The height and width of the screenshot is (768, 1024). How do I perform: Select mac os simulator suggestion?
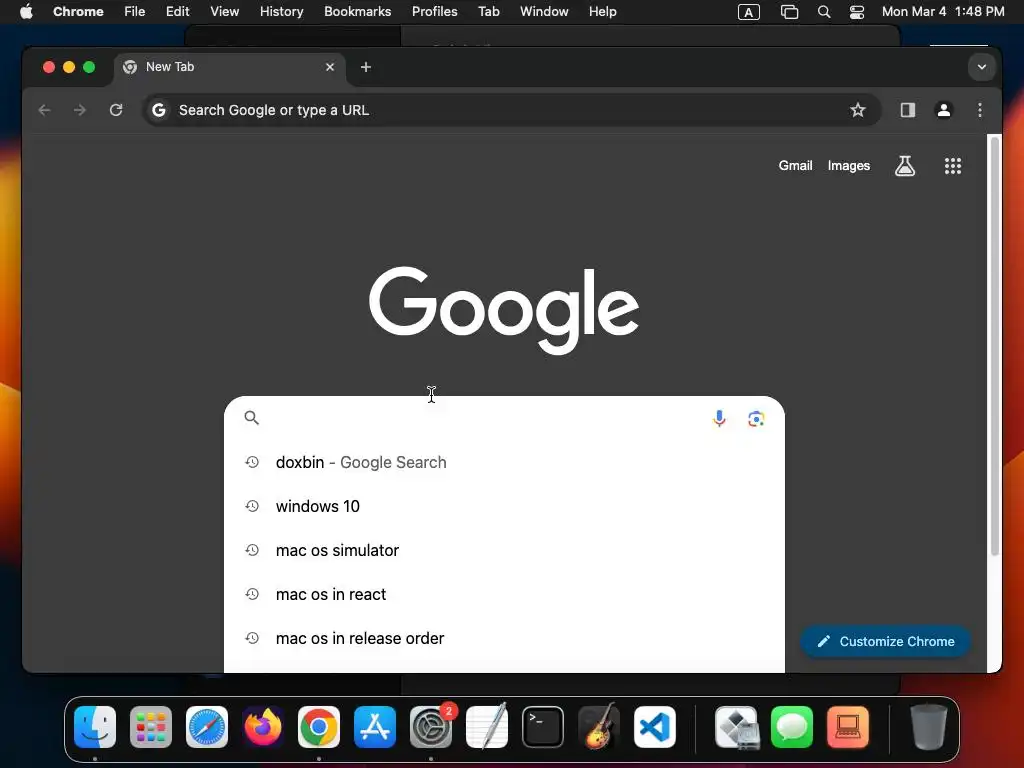(504, 551)
